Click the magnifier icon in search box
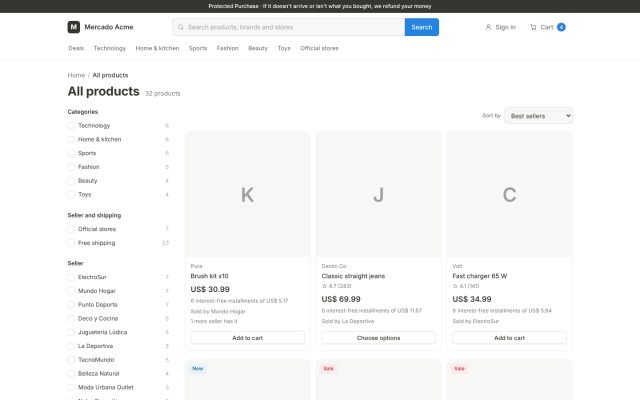The image size is (640, 400). tap(181, 27)
